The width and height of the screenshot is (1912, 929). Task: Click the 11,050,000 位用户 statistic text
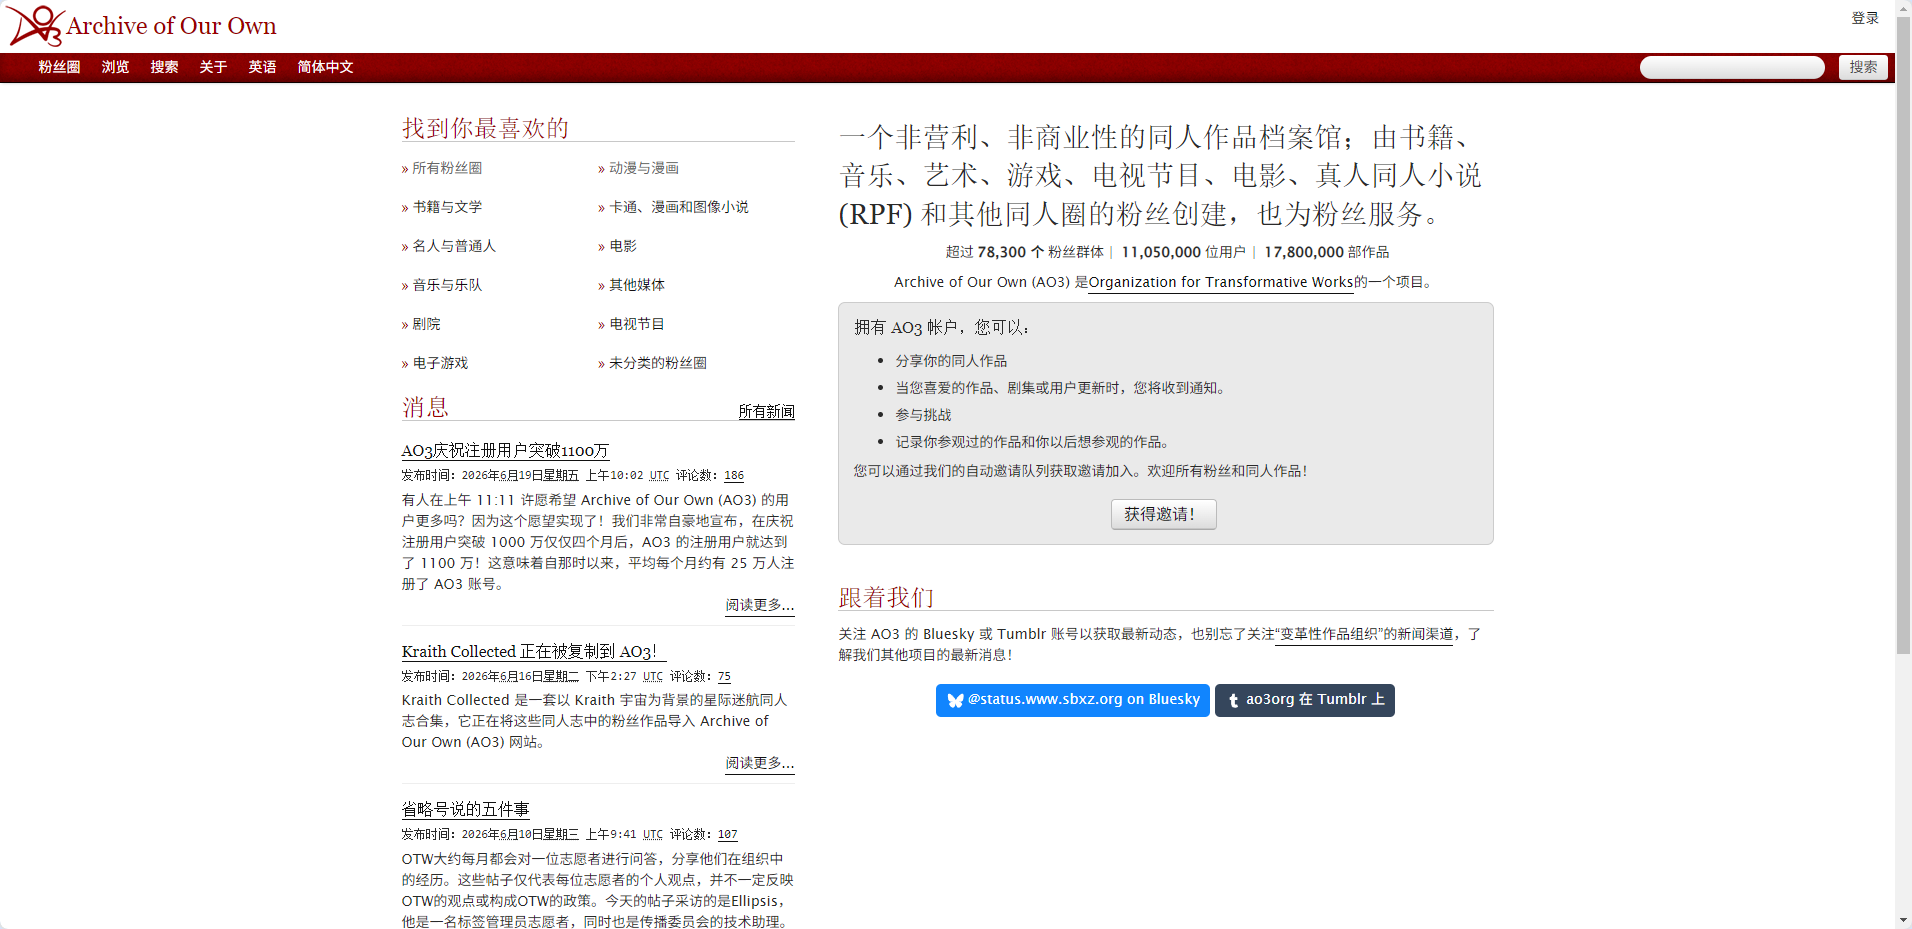point(1183,252)
